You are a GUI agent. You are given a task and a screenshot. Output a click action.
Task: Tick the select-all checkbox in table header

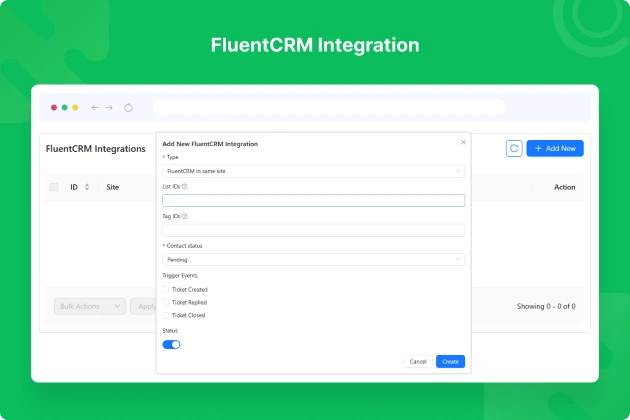[x=54, y=187]
